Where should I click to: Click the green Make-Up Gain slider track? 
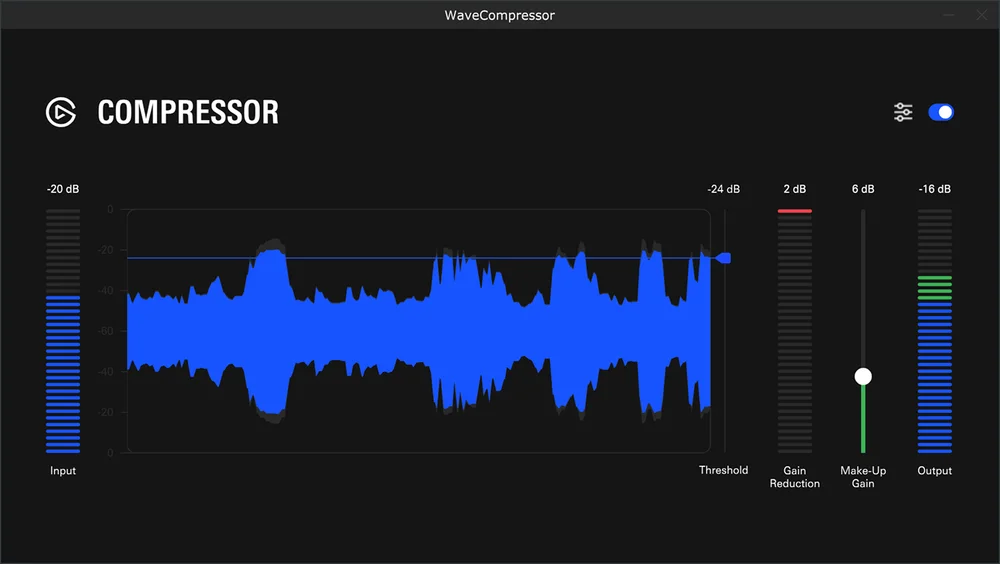863,419
